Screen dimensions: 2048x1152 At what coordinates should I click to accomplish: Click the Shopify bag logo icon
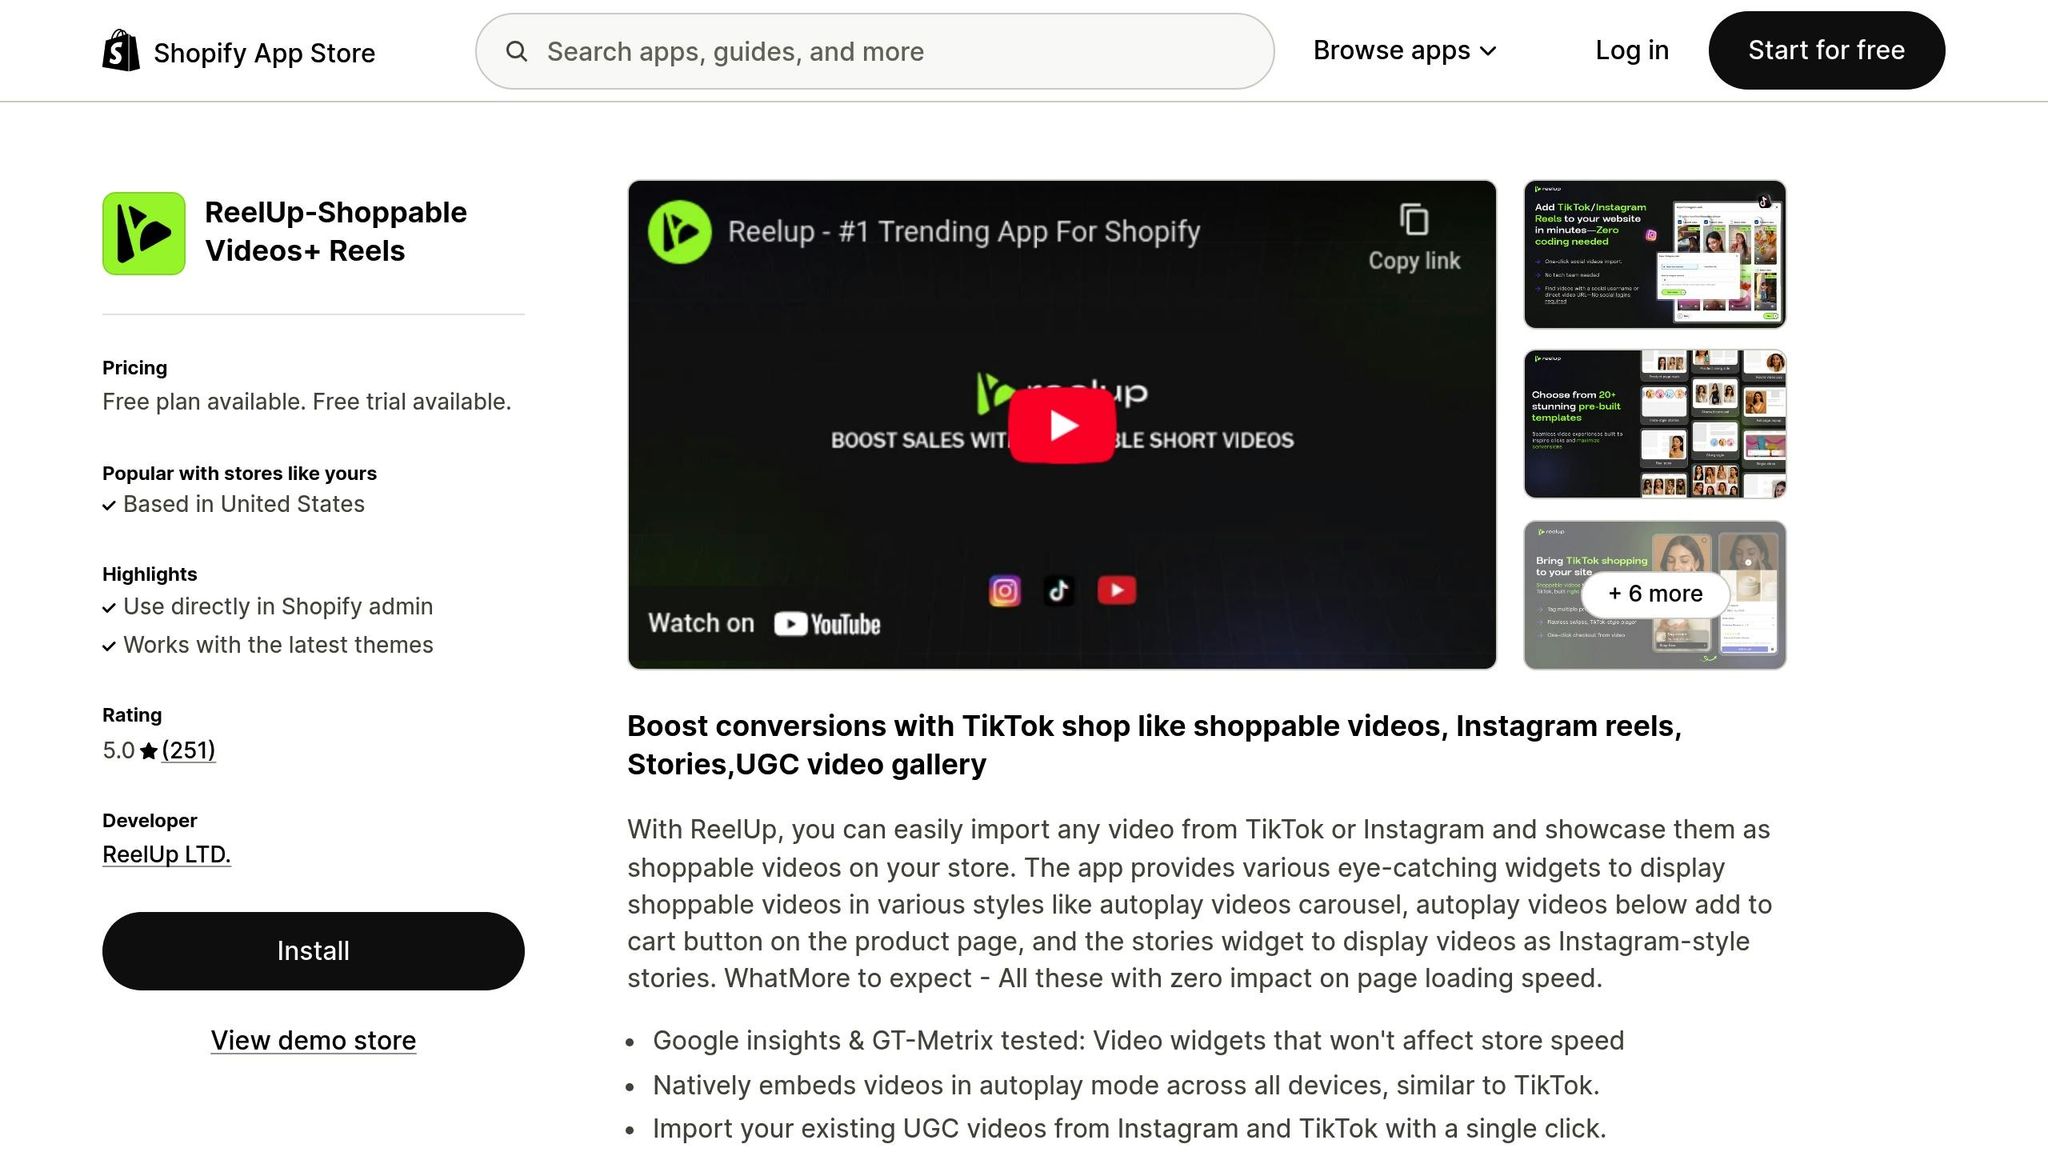click(x=121, y=50)
